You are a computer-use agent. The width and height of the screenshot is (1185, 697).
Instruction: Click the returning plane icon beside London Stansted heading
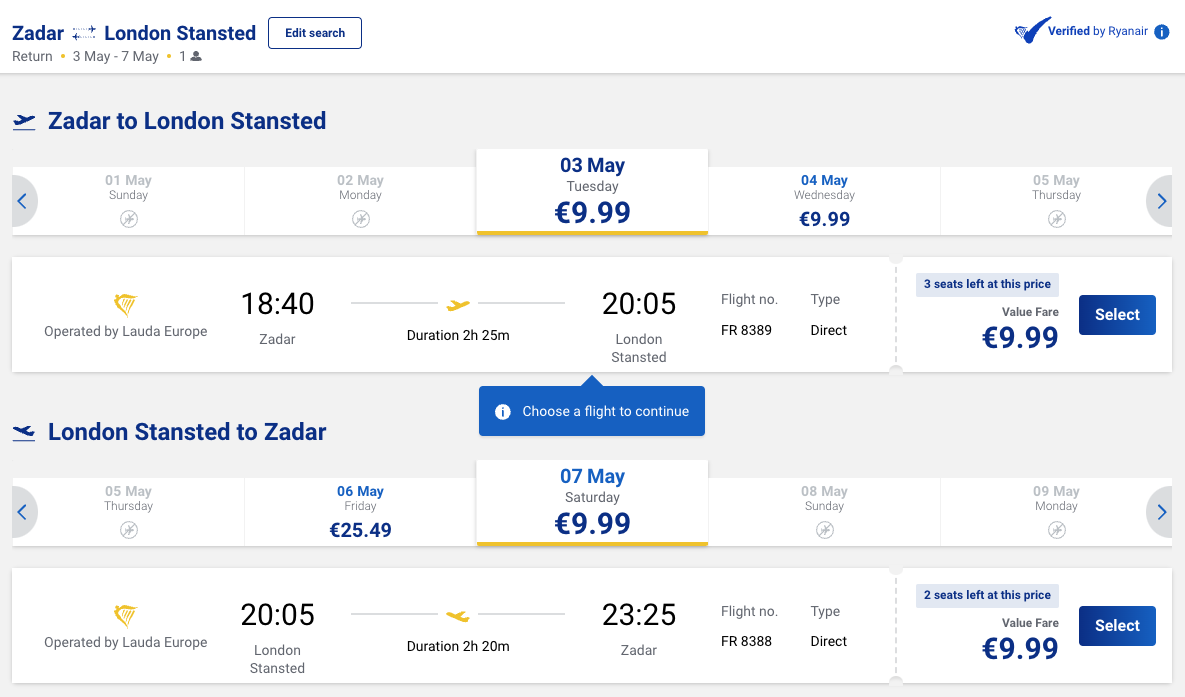click(24, 433)
